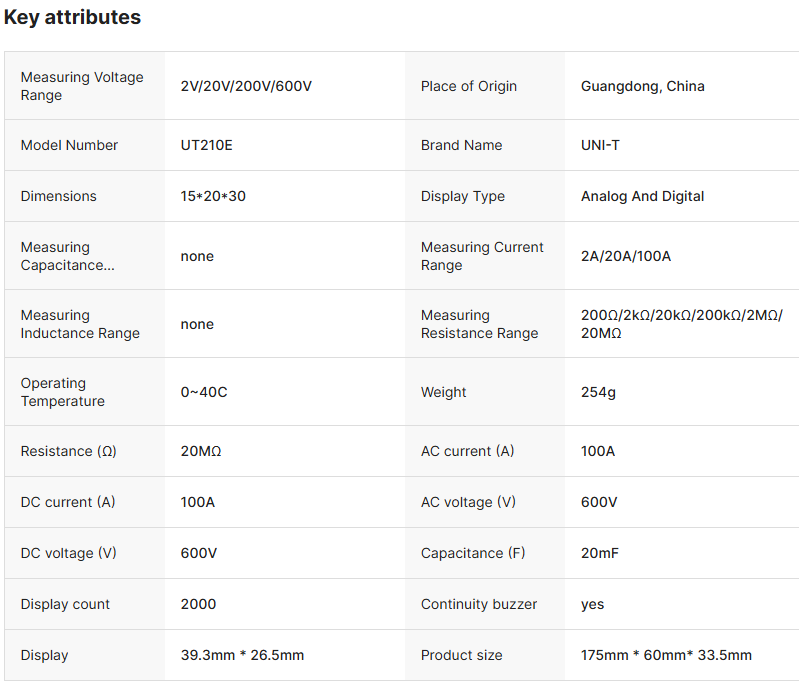Click the Capacitance (F) 20mF value

tap(602, 553)
